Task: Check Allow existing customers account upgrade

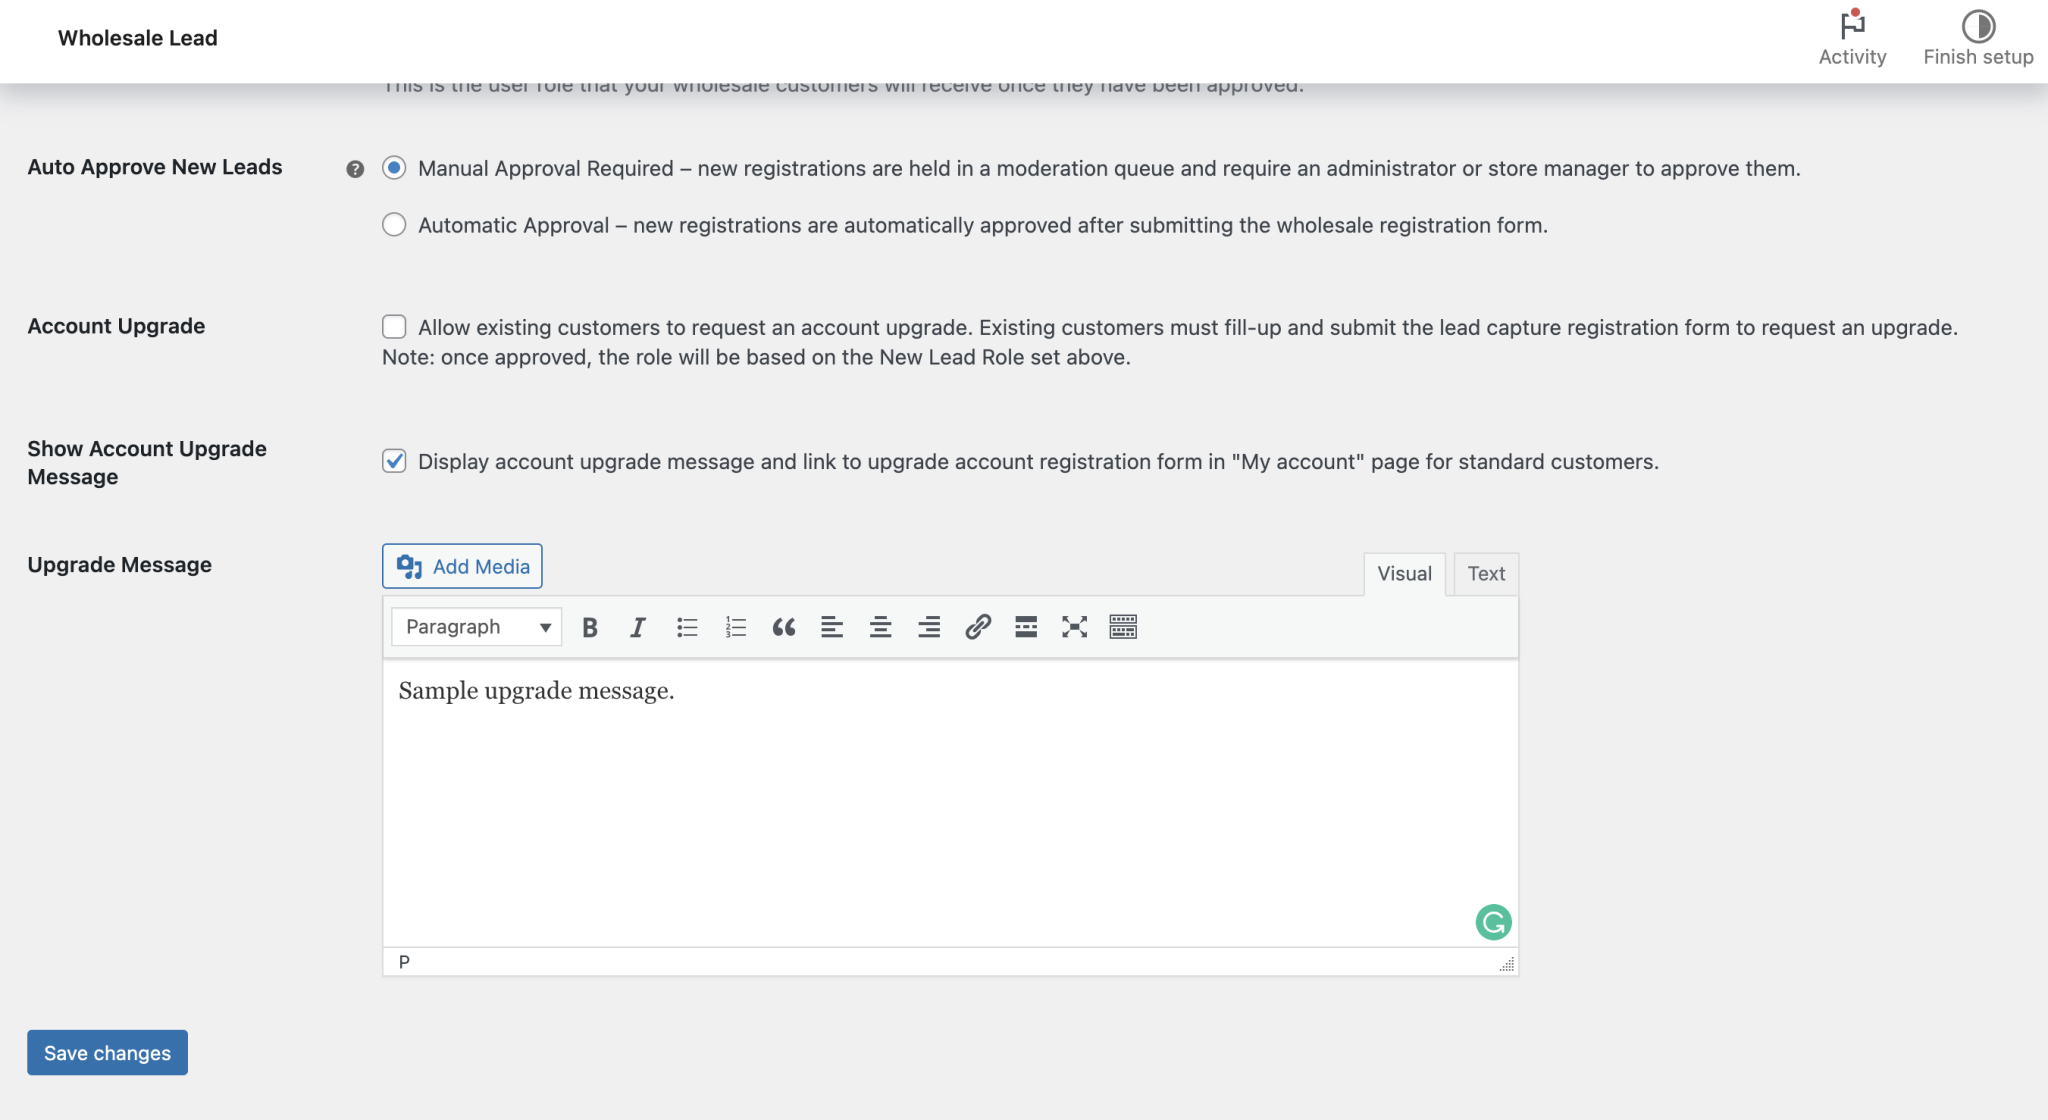Action: (x=394, y=327)
